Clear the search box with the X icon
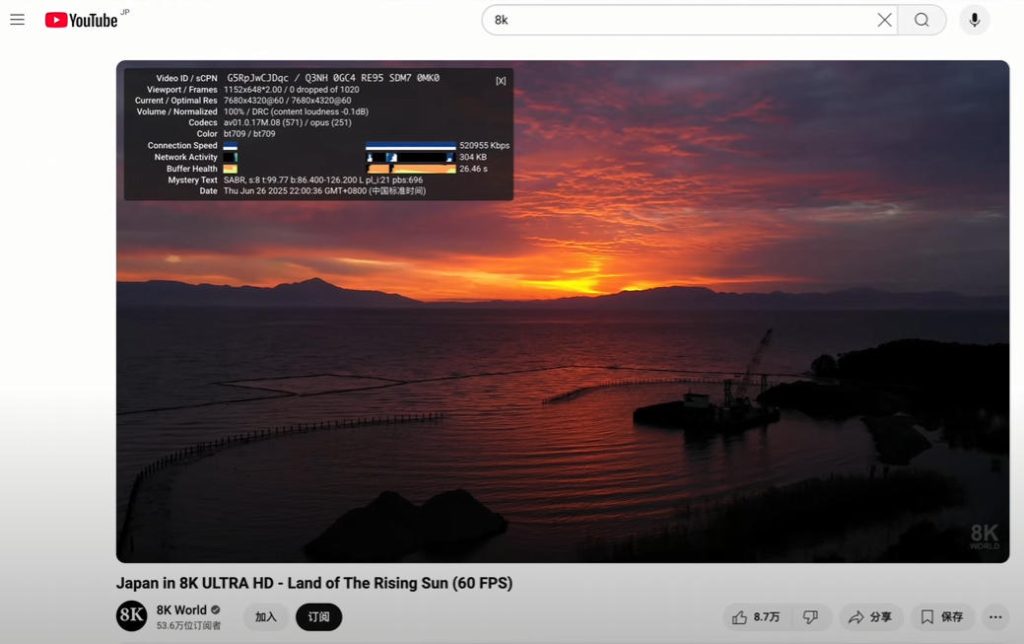 click(x=884, y=20)
